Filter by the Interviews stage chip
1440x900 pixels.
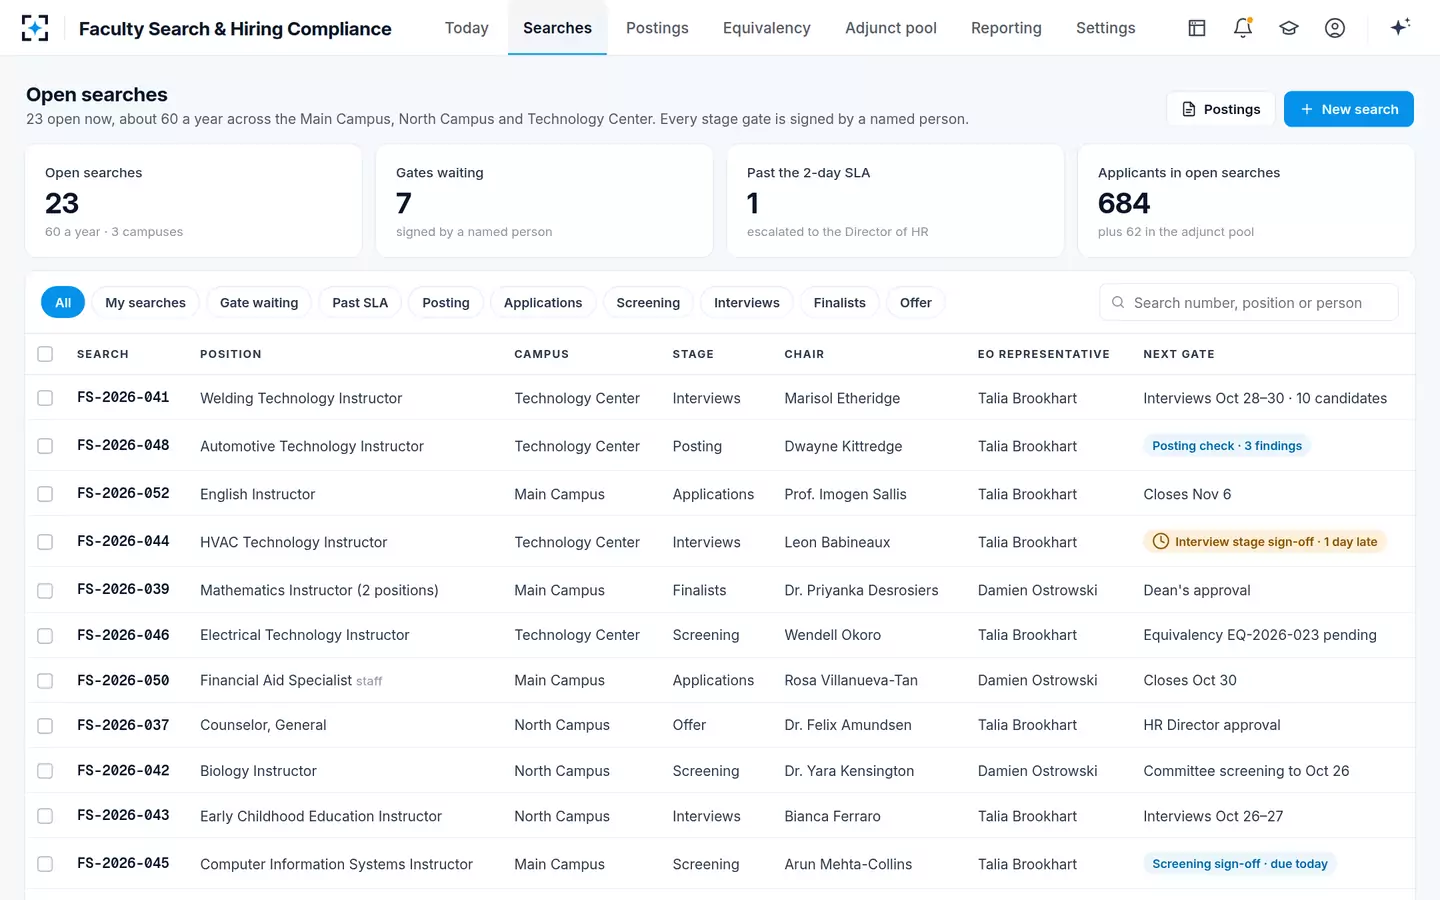(x=747, y=303)
